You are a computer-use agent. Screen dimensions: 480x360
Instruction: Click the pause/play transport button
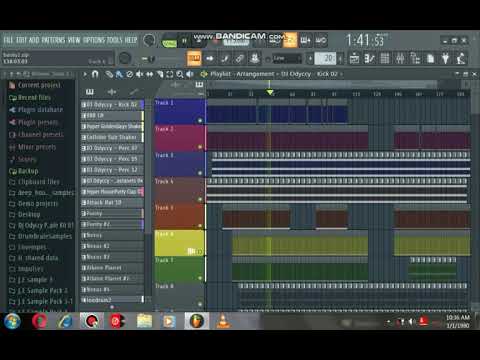click(x=184, y=41)
